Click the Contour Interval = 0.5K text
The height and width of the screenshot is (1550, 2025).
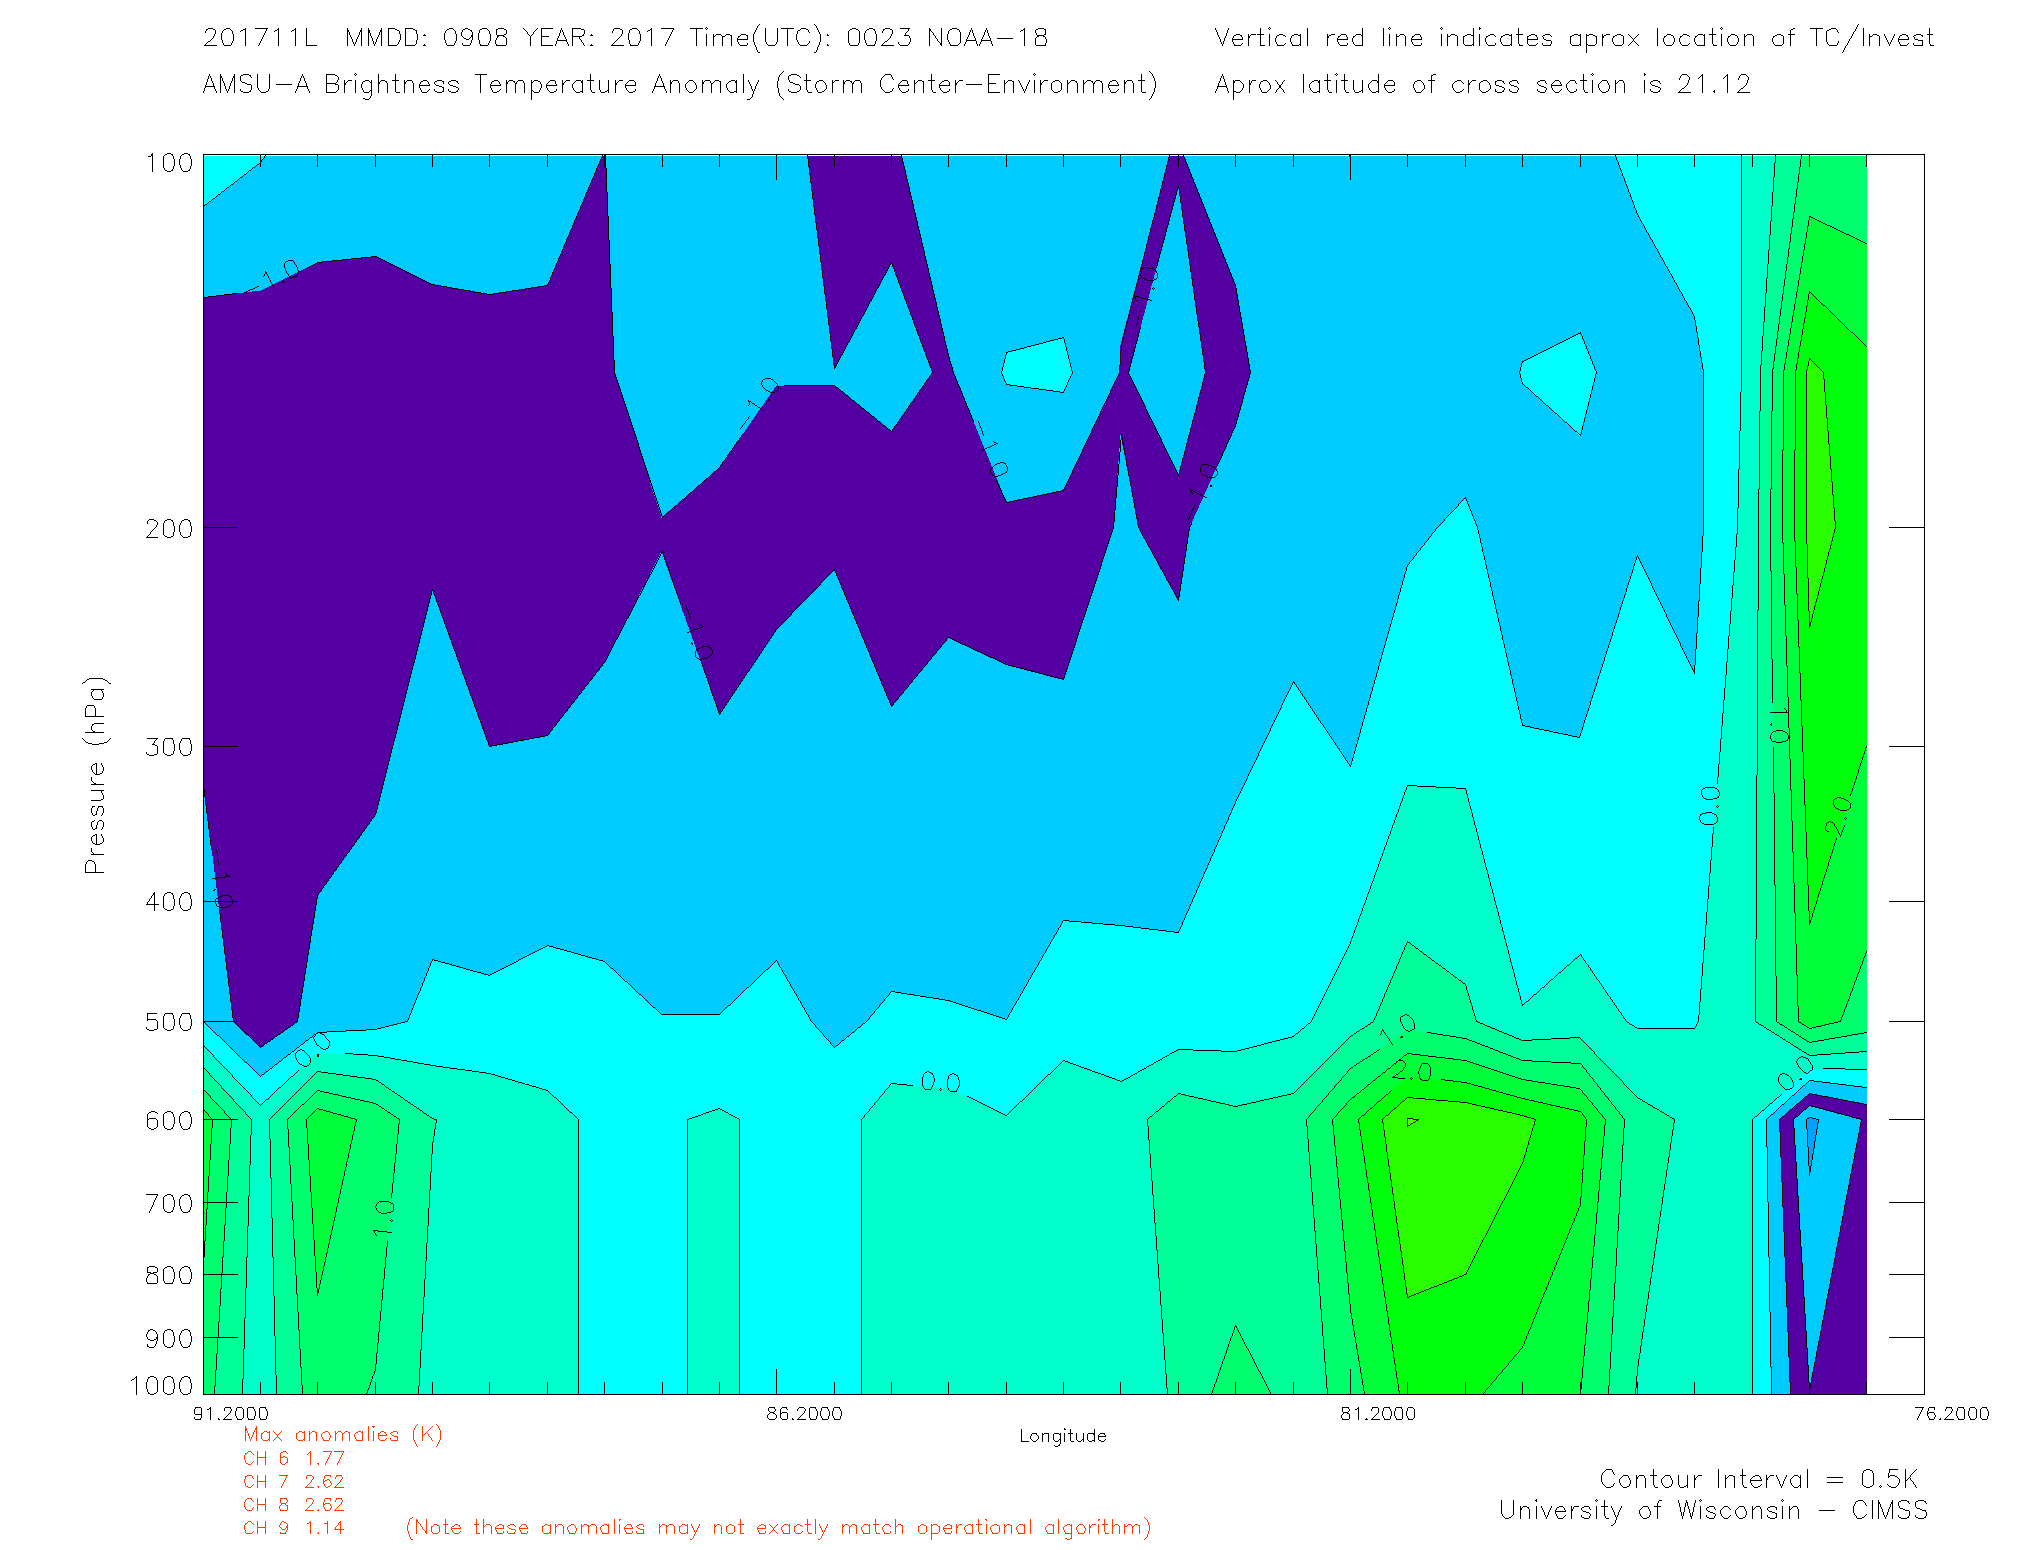click(1758, 1479)
